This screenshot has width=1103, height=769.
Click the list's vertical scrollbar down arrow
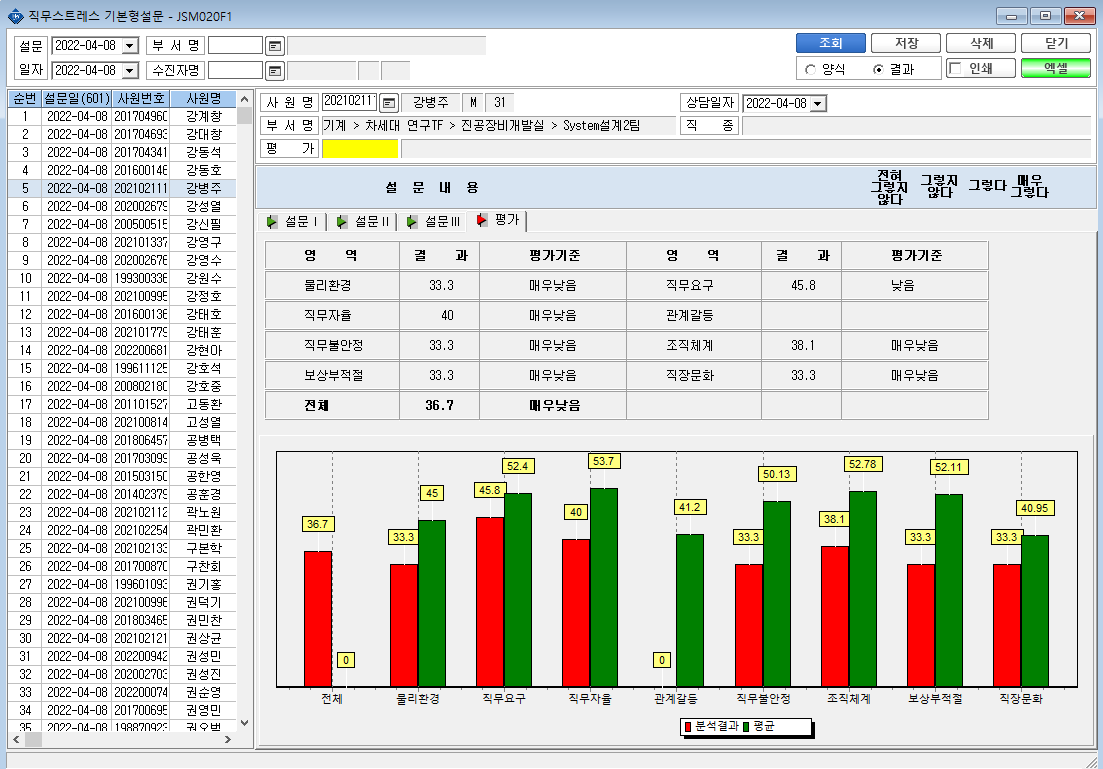click(244, 723)
